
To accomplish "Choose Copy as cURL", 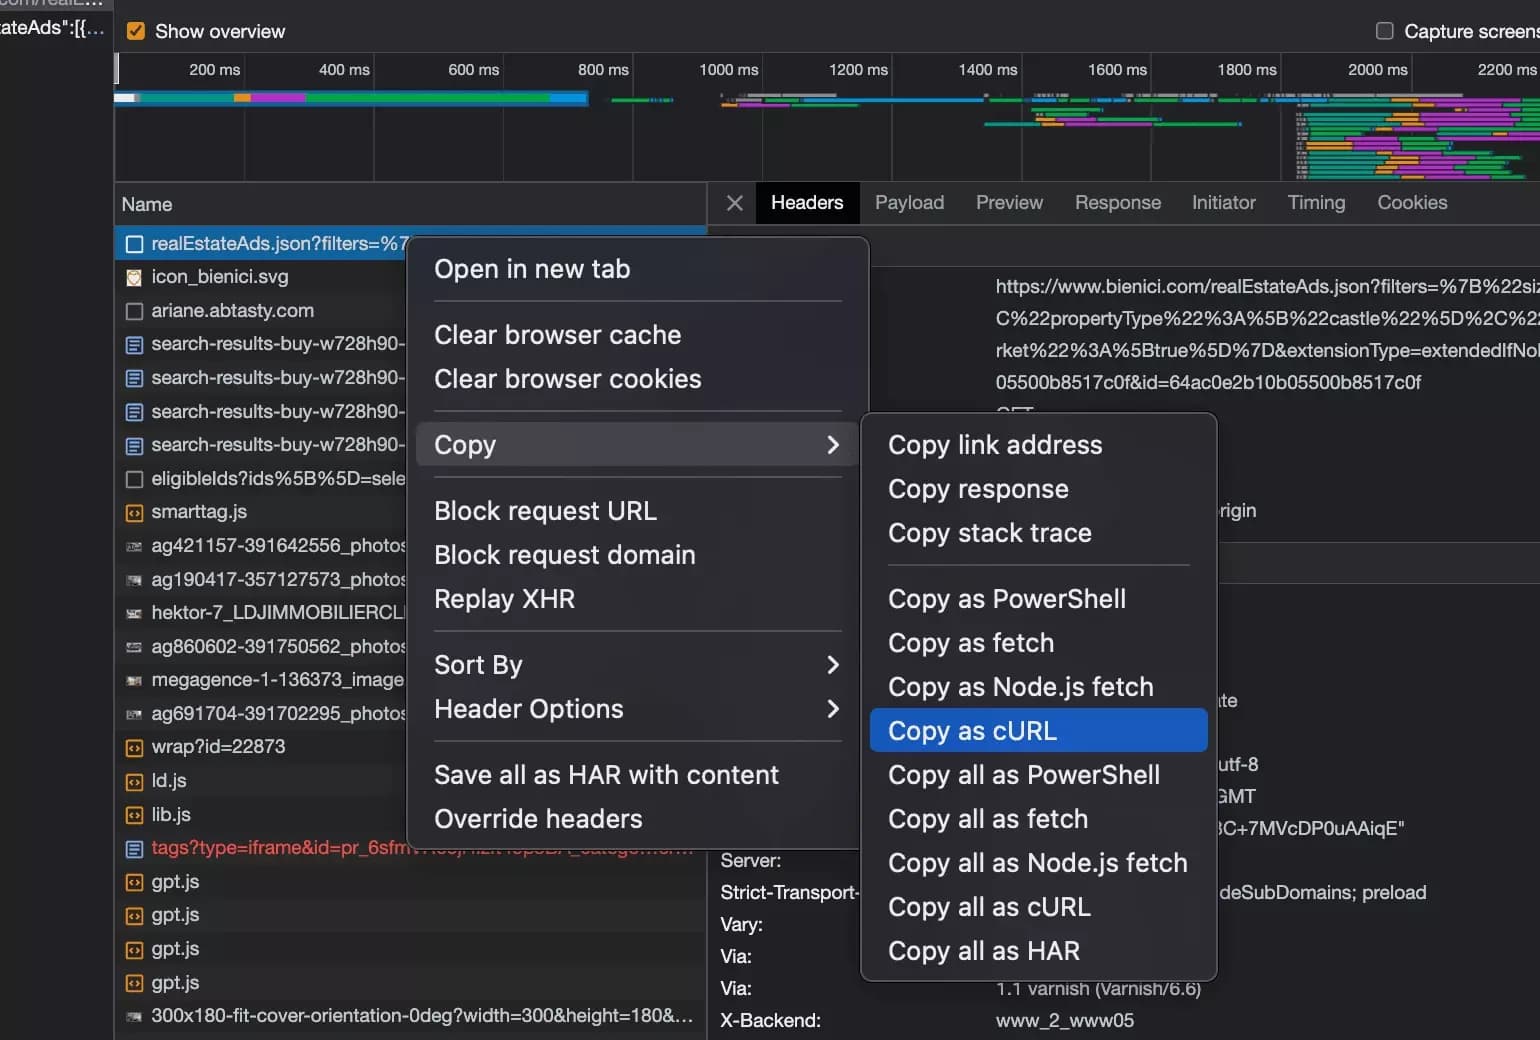I will pyautogui.click(x=972, y=731).
